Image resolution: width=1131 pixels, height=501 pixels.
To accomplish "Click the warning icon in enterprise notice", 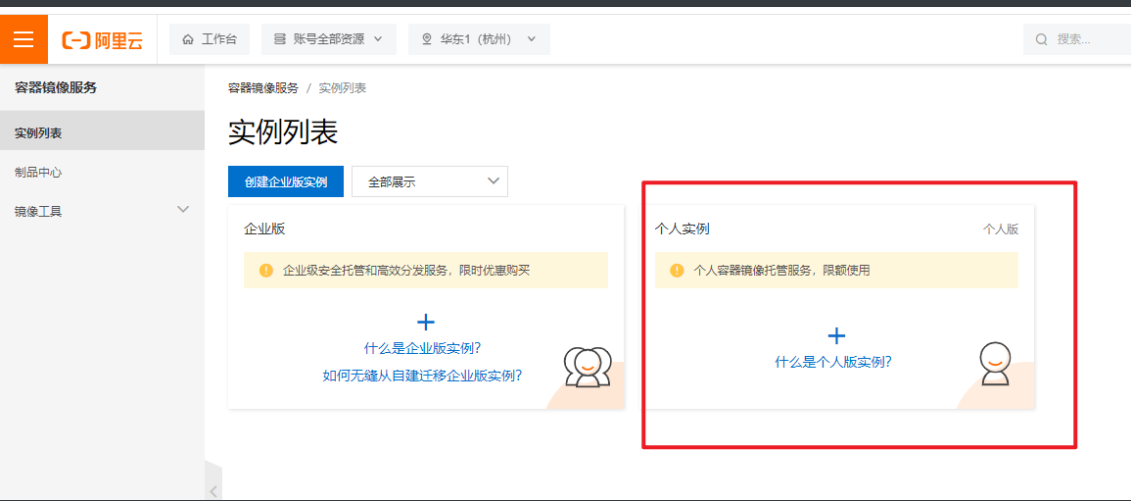I will tap(266, 270).
